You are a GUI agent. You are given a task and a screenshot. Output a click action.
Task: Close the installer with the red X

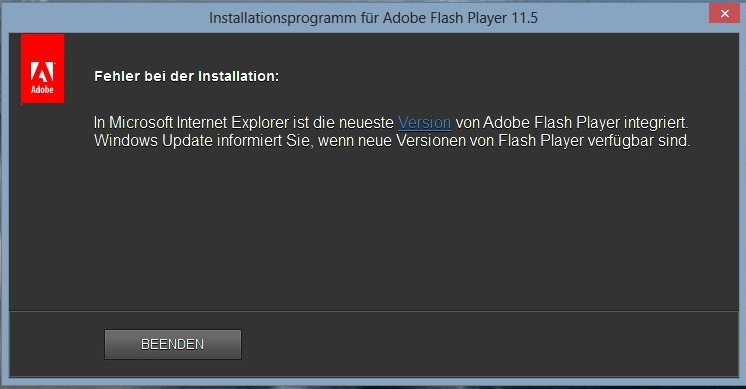point(724,13)
